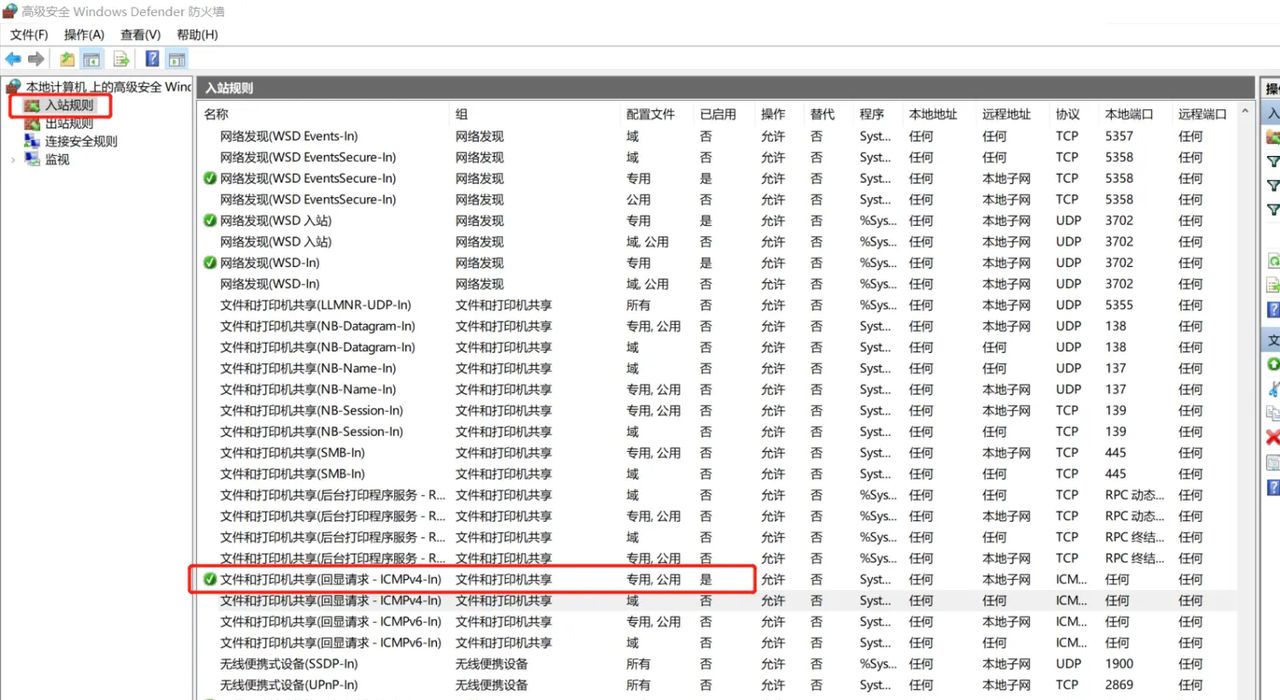Open the 查看(V) menu
Screen dimensions: 1280x700
[x=140, y=34]
